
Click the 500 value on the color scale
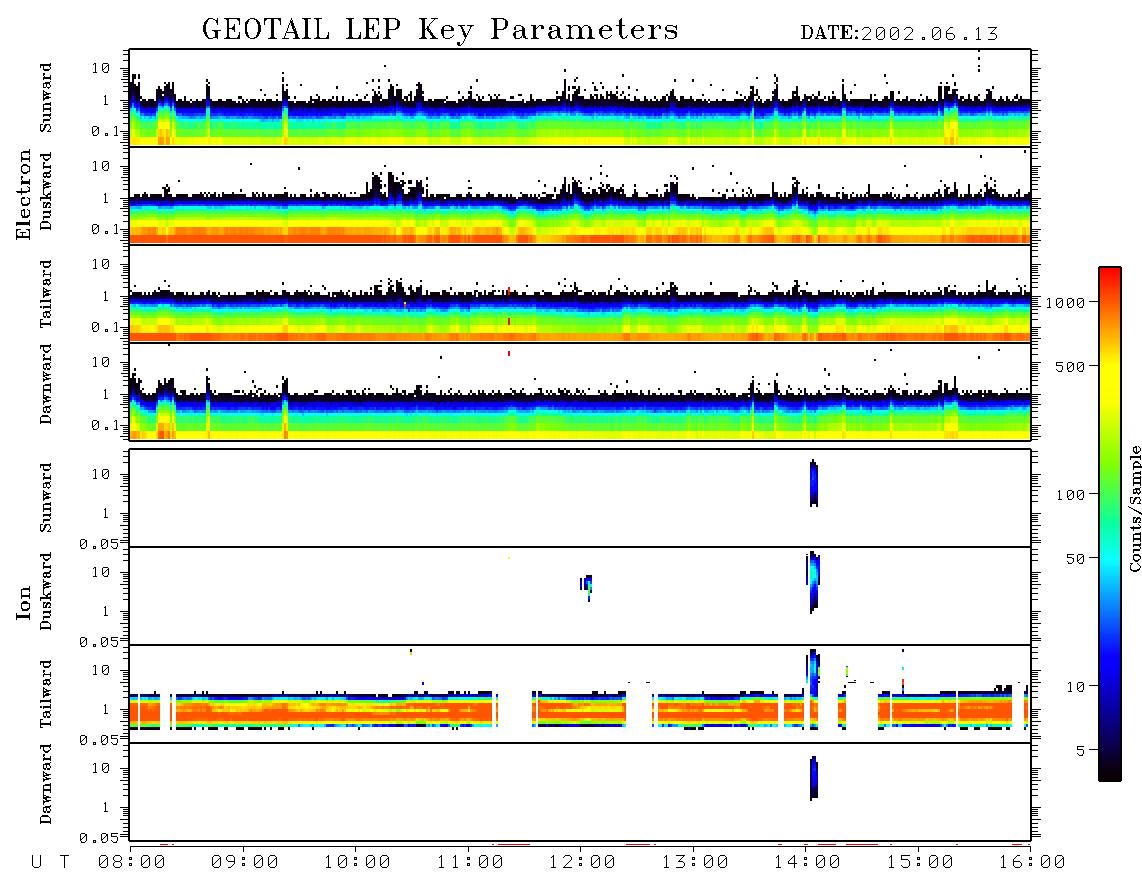(x=1070, y=366)
